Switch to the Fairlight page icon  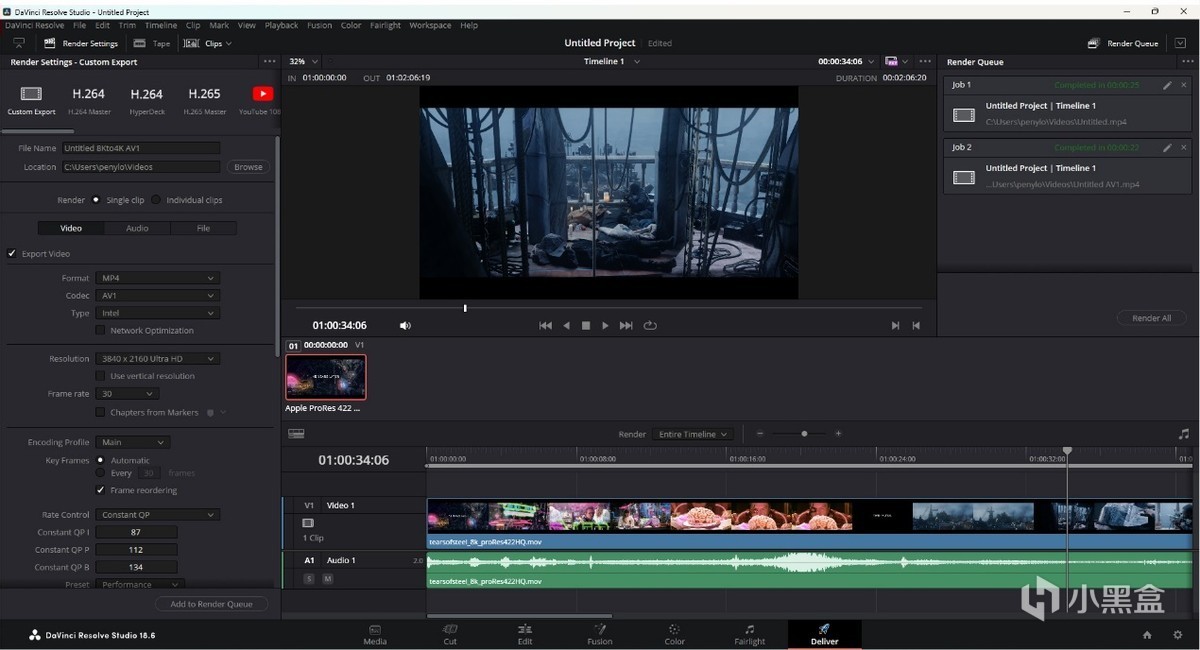(749, 630)
